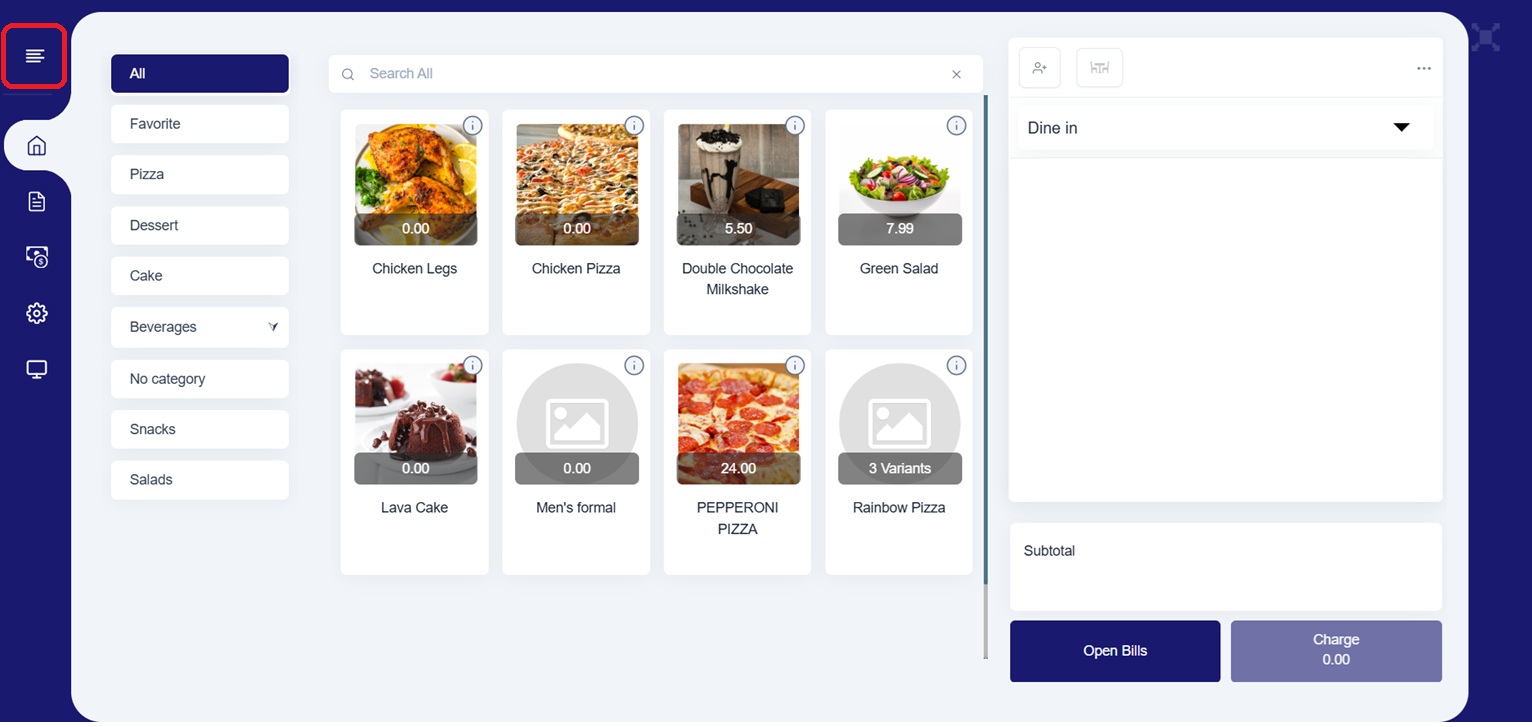Click the Search All input field
Screen dimensions: 1532x727
point(650,74)
